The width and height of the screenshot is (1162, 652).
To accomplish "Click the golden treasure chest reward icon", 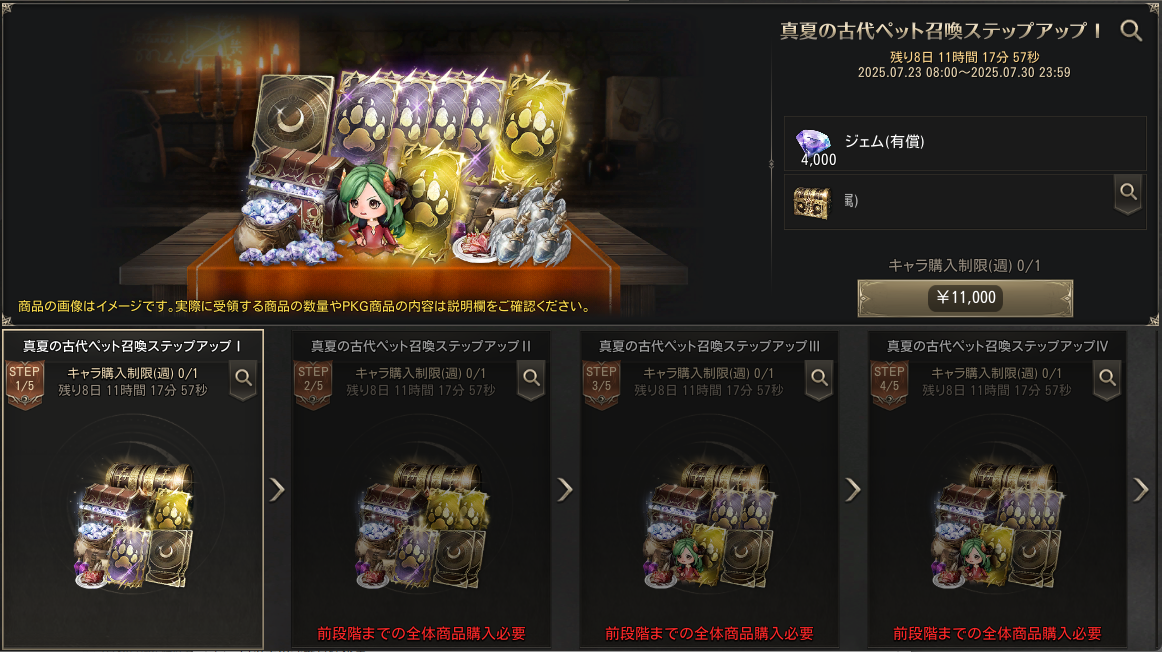I will (812, 202).
